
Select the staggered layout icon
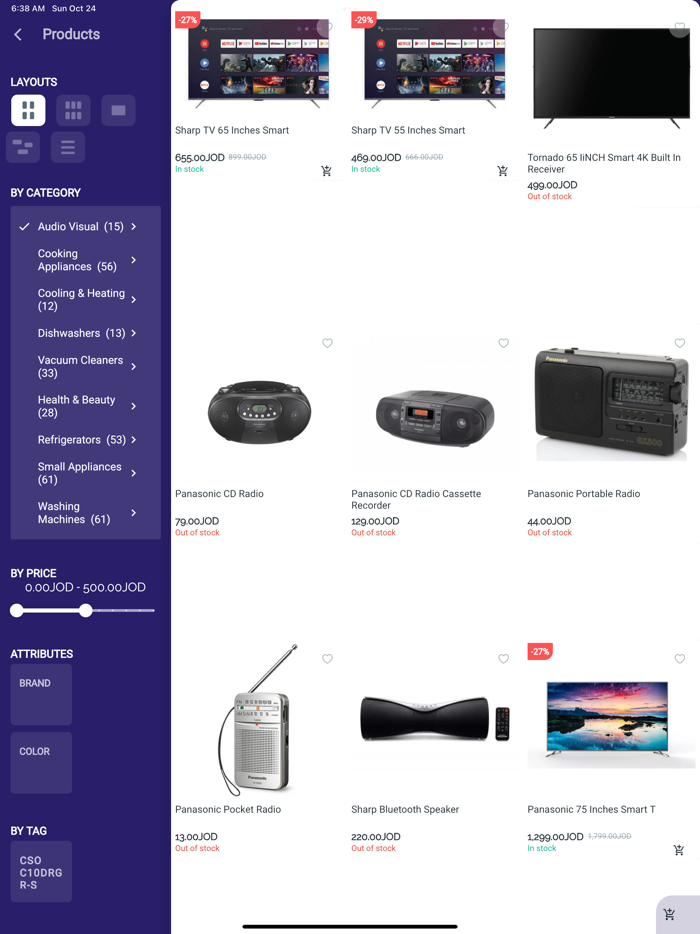[x=23, y=147]
